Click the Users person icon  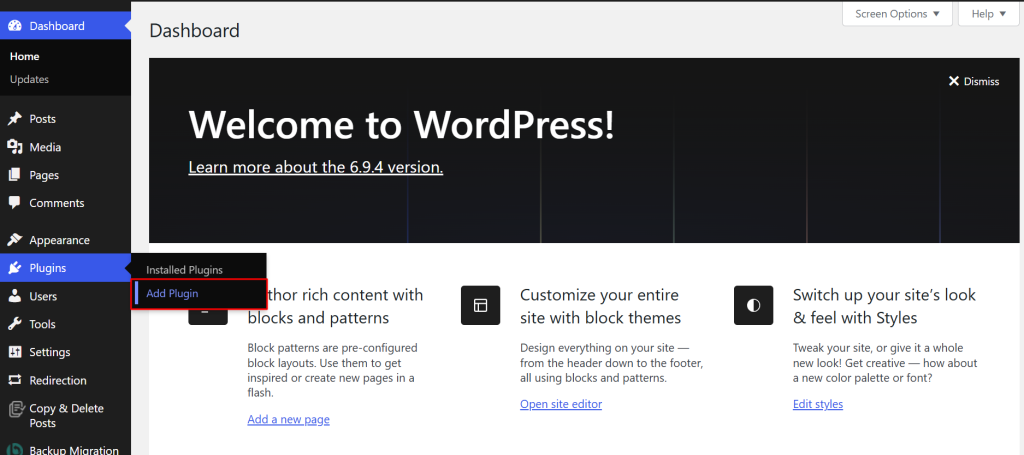click(14, 296)
